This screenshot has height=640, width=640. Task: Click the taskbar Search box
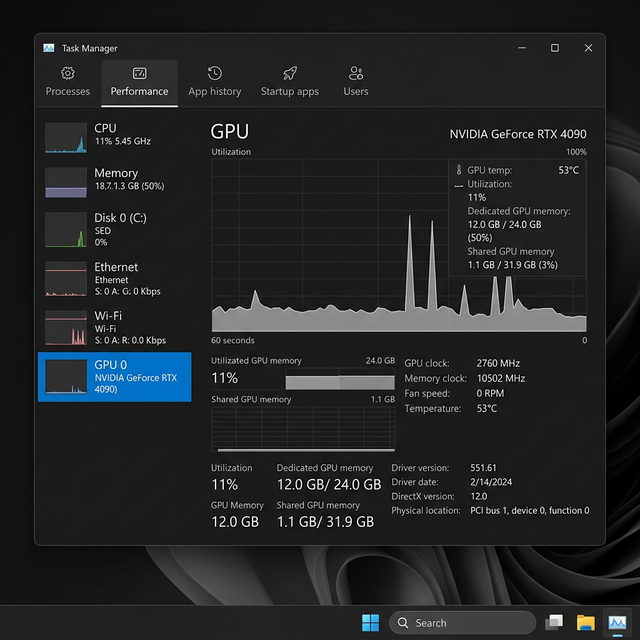462,623
